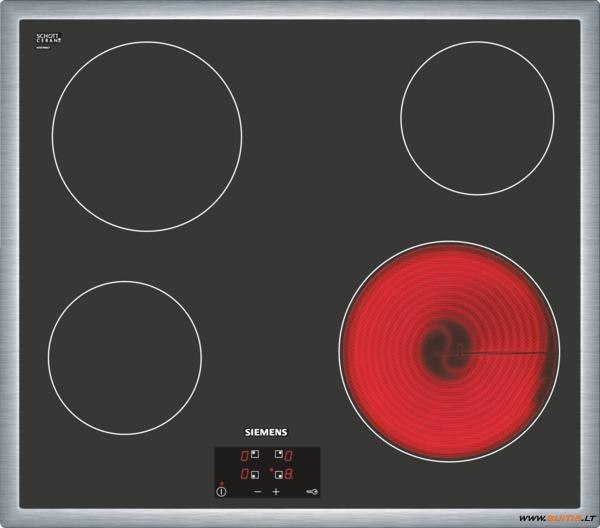600x528 pixels.
Task: Click the front-right heat level digit display
Action: (x=289, y=475)
